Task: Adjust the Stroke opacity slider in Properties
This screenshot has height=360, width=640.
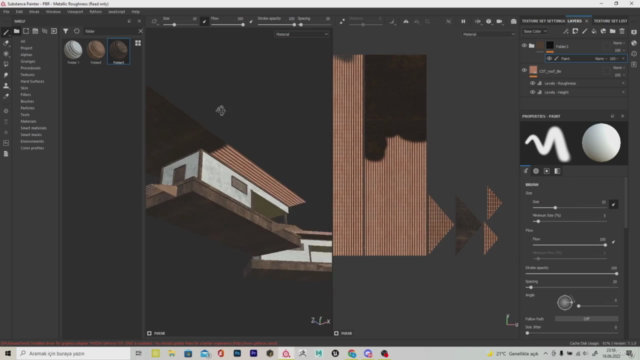Action: click(x=571, y=273)
